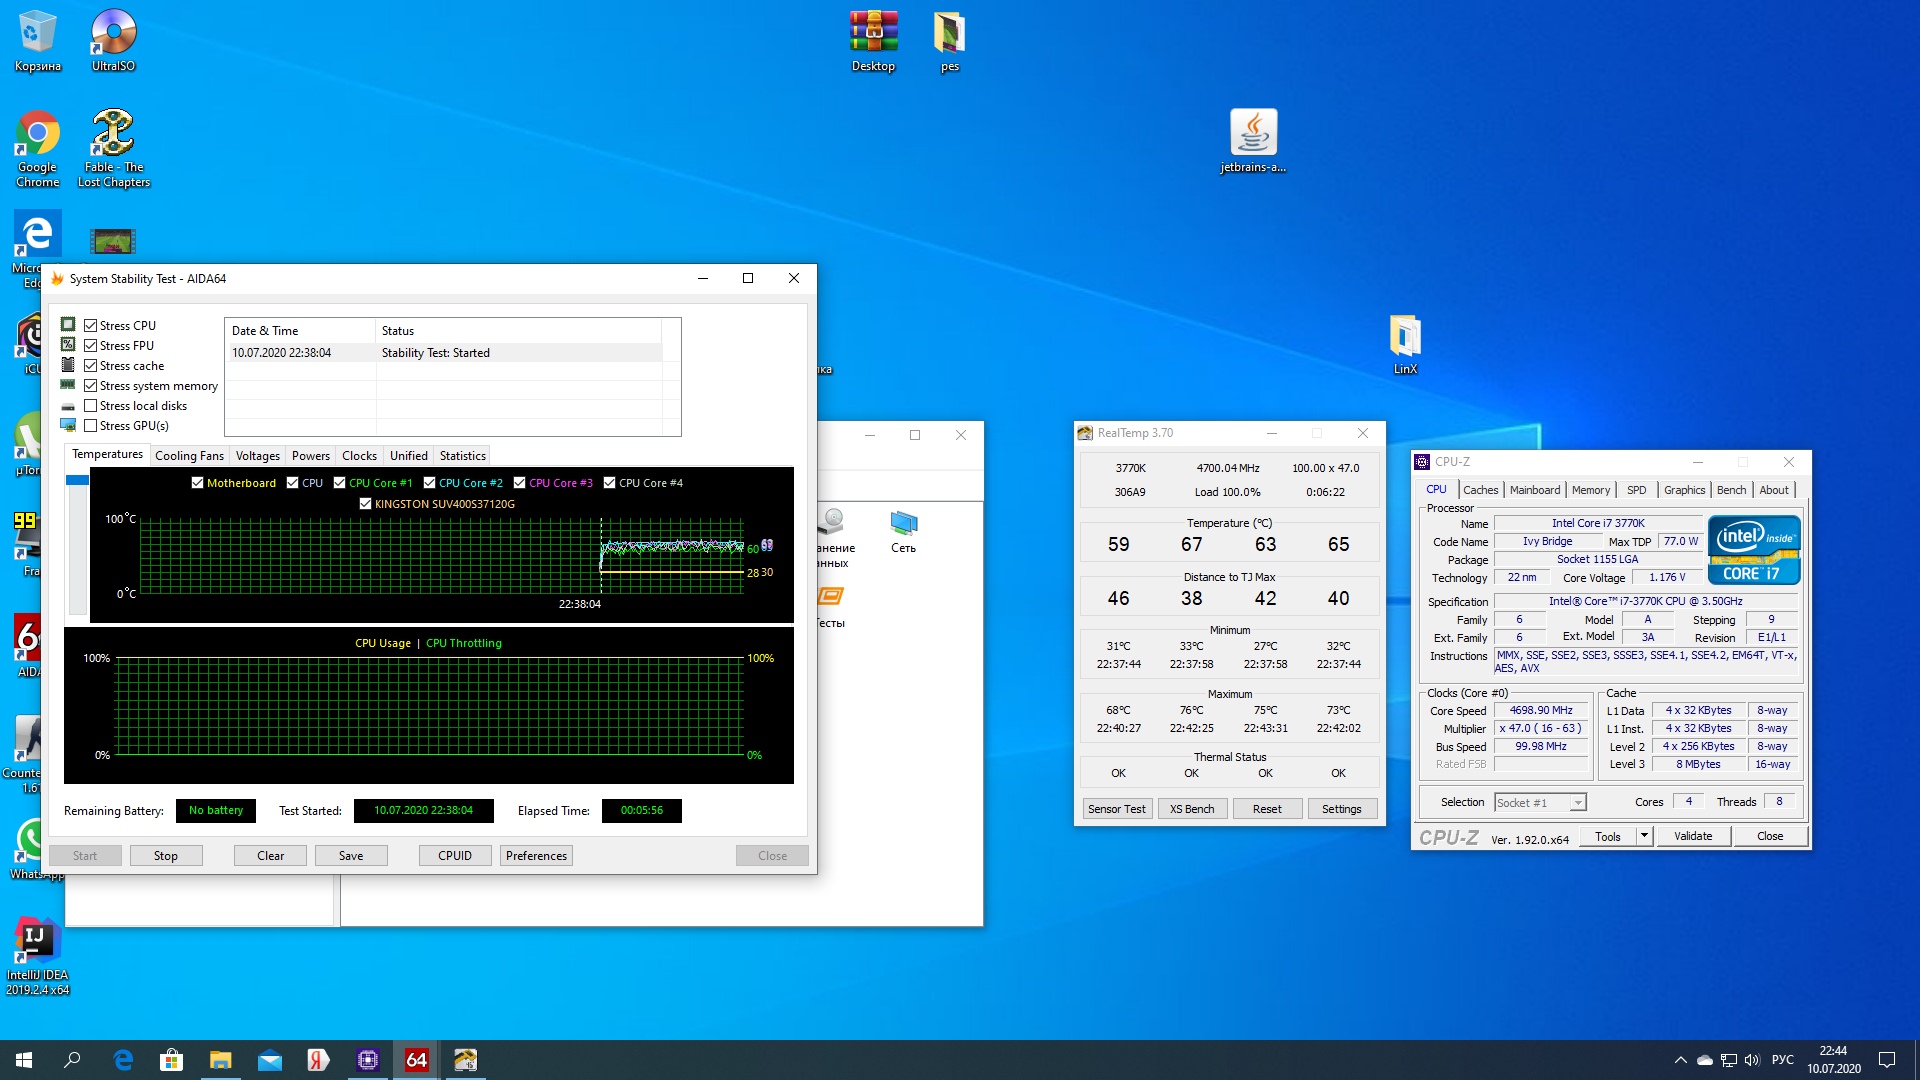
Task: Click XS Bench button in RealTemp
Action: (1192, 809)
